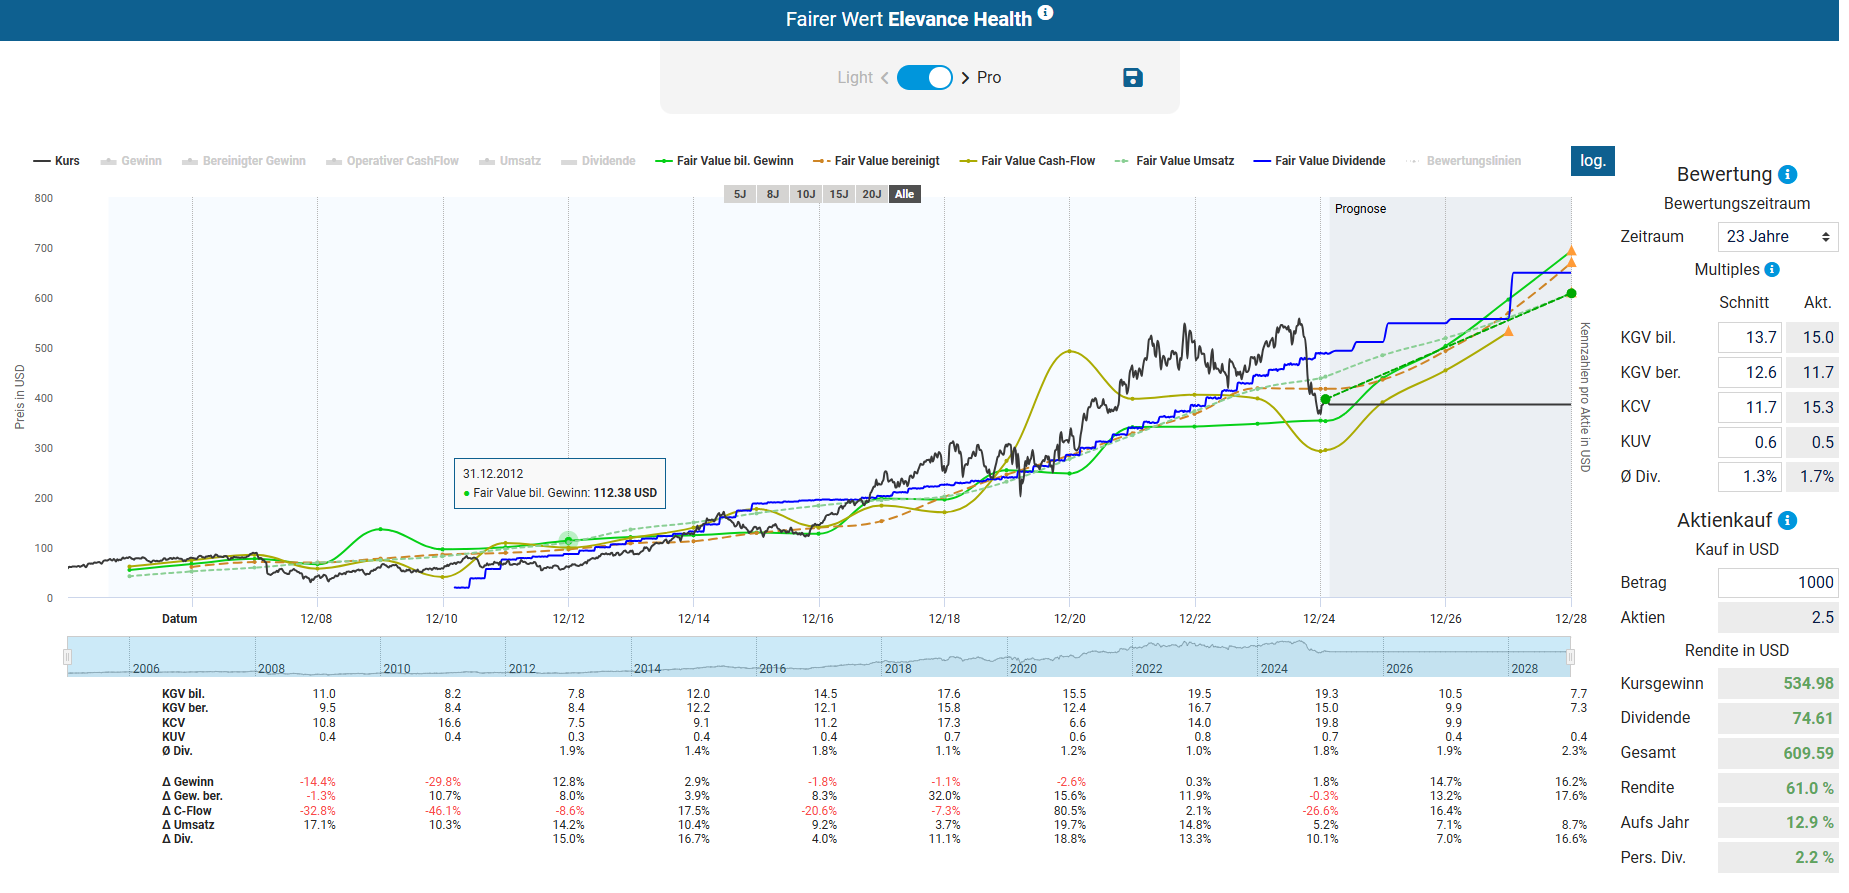Toggle Fair Value Cash-Flow legend entry

[x=1027, y=161]
